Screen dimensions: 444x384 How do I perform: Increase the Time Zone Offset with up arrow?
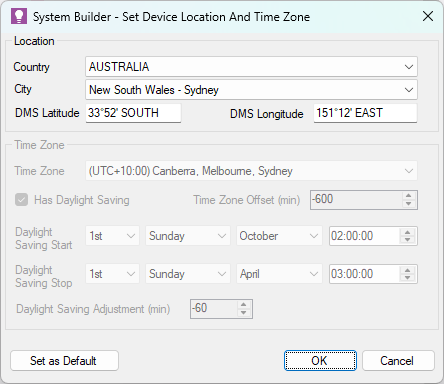tap(409, 196)
